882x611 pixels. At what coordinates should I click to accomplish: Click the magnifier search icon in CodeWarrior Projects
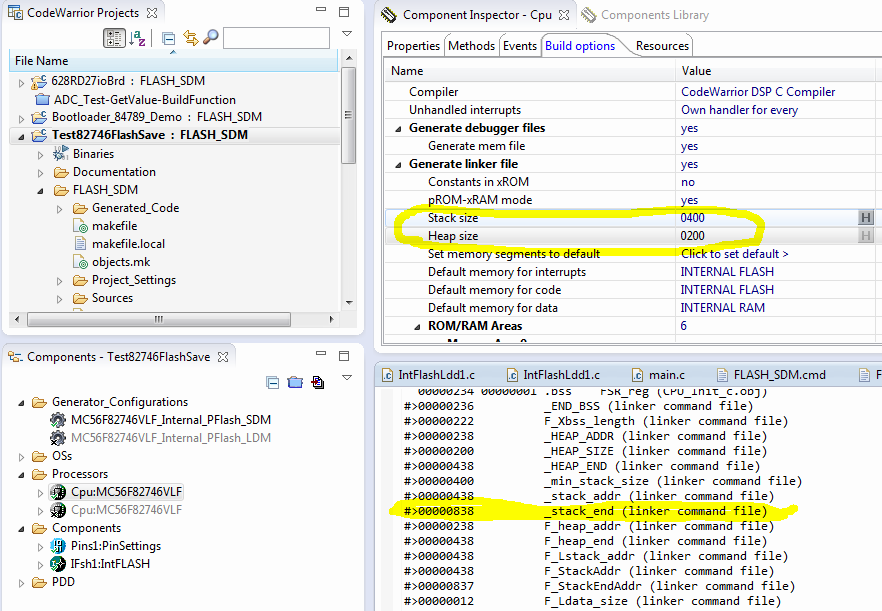(210, 38)
